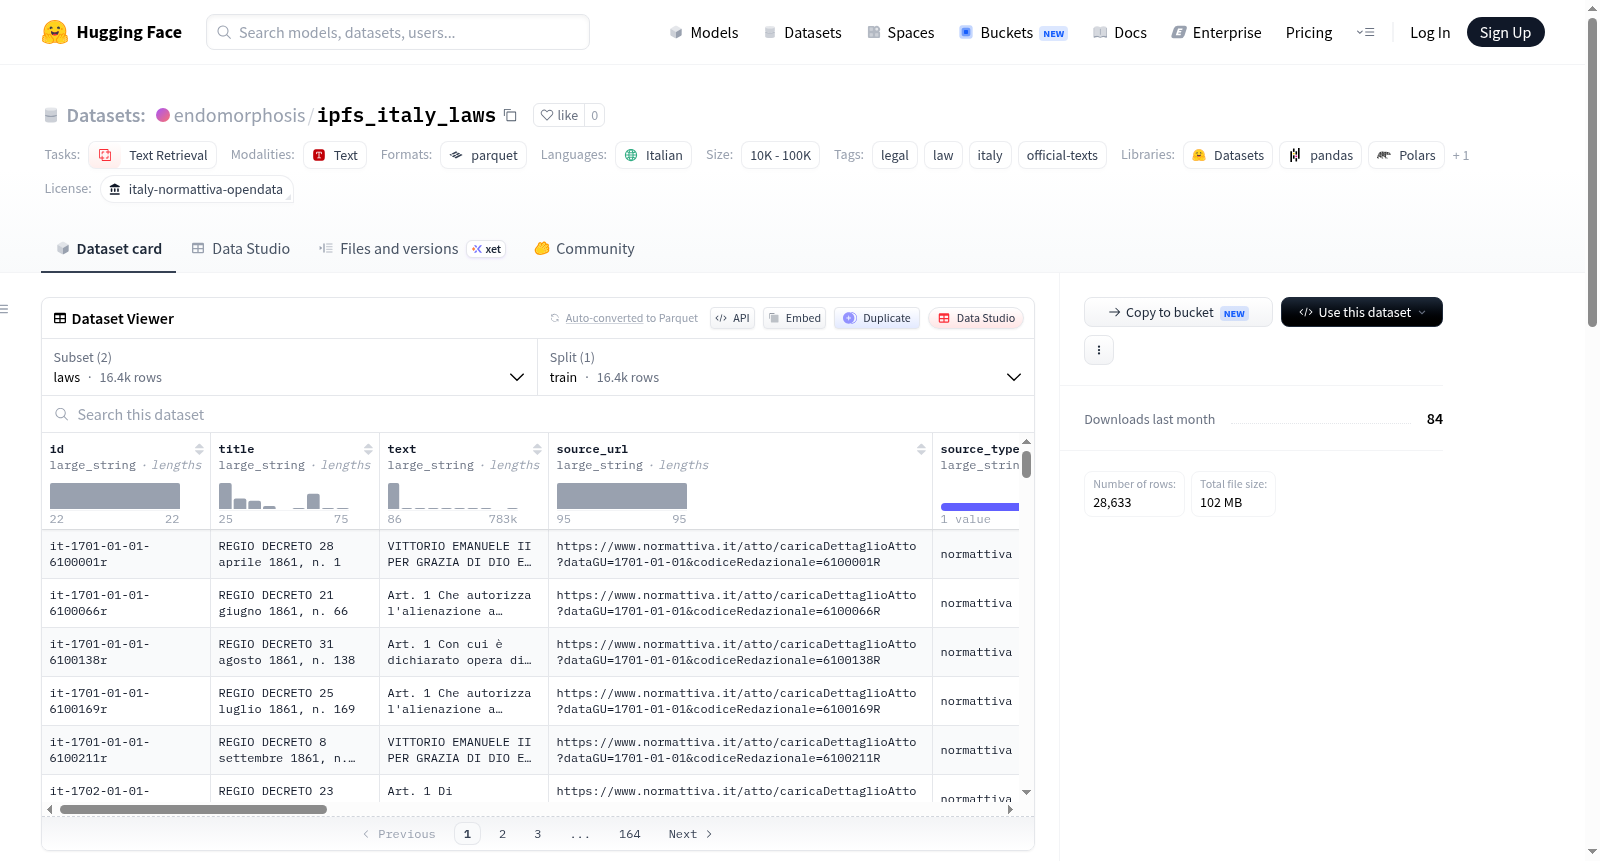1600x861 pixels.
Task: Click sort icon on source_url column
Action: [921, 449]
